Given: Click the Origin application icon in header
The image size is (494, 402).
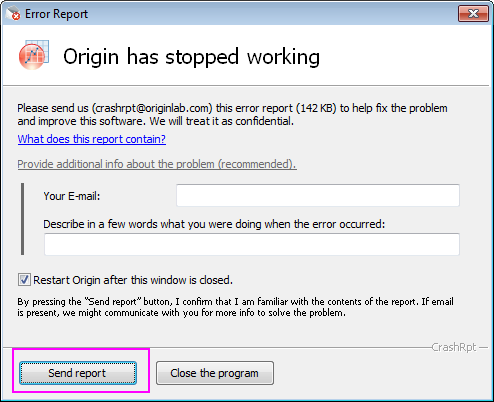Looking at the screenshot, I should (x=34, y=55).
